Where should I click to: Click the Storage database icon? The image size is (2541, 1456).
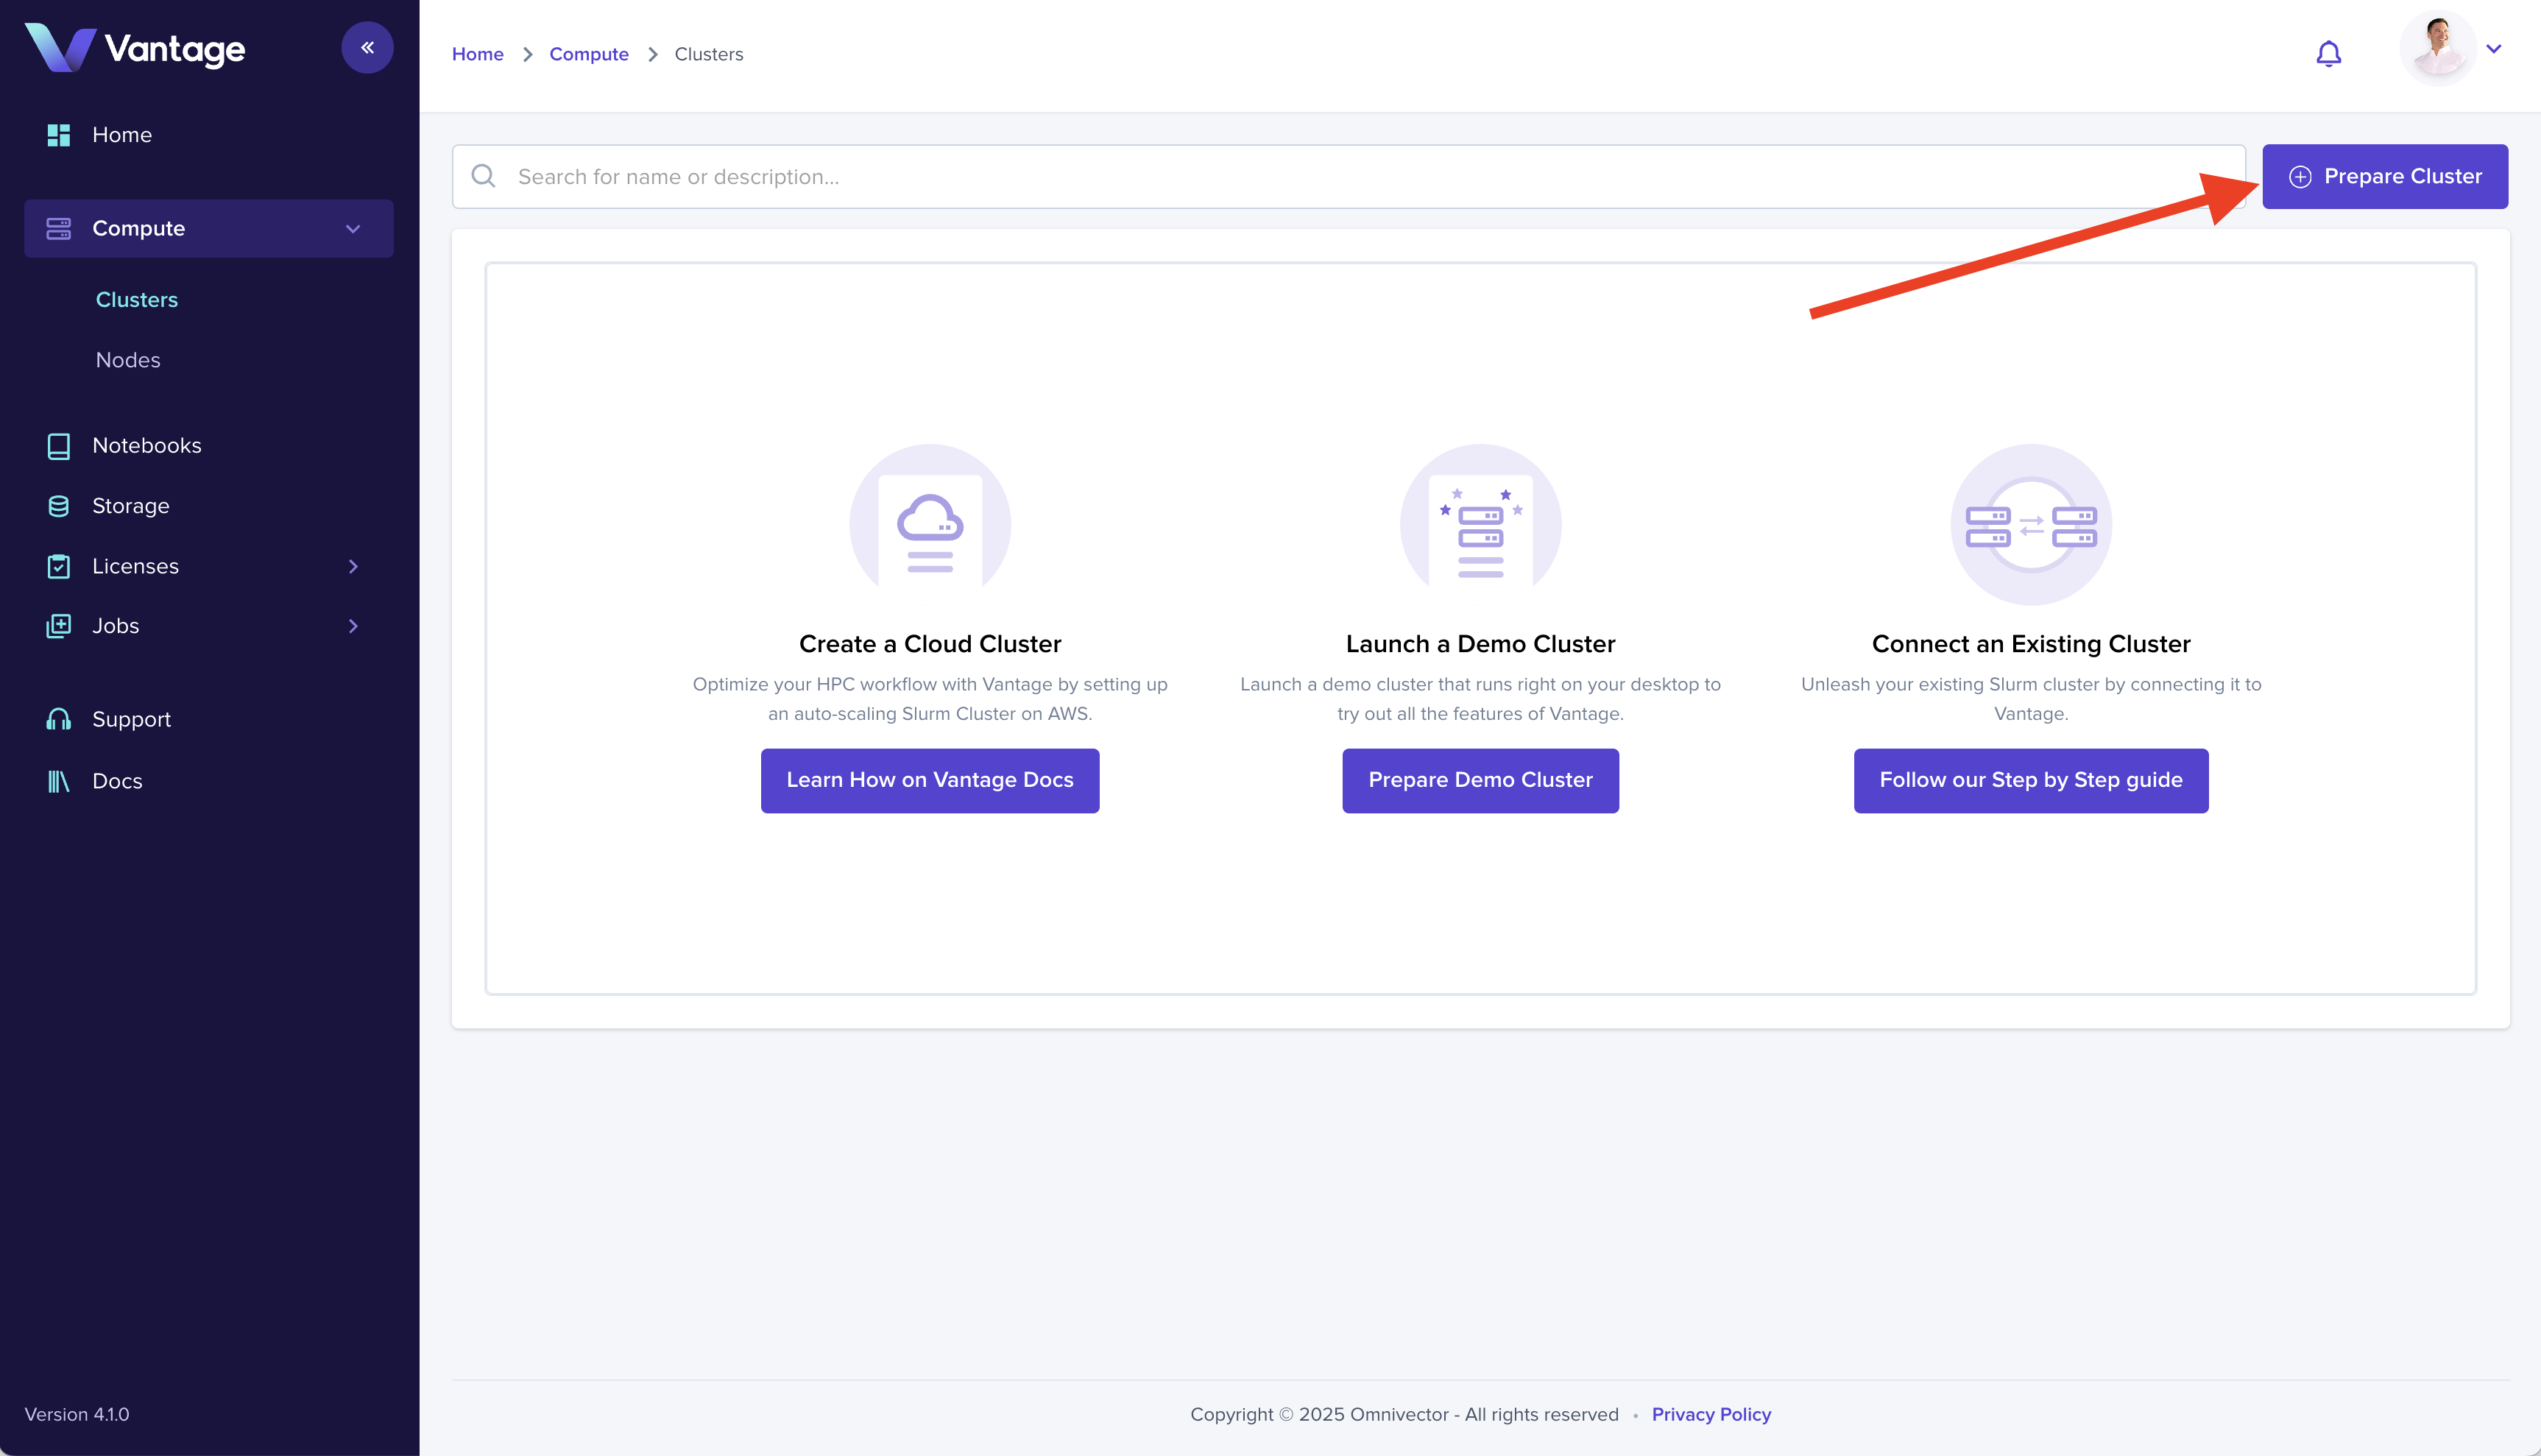pos(59,506)
